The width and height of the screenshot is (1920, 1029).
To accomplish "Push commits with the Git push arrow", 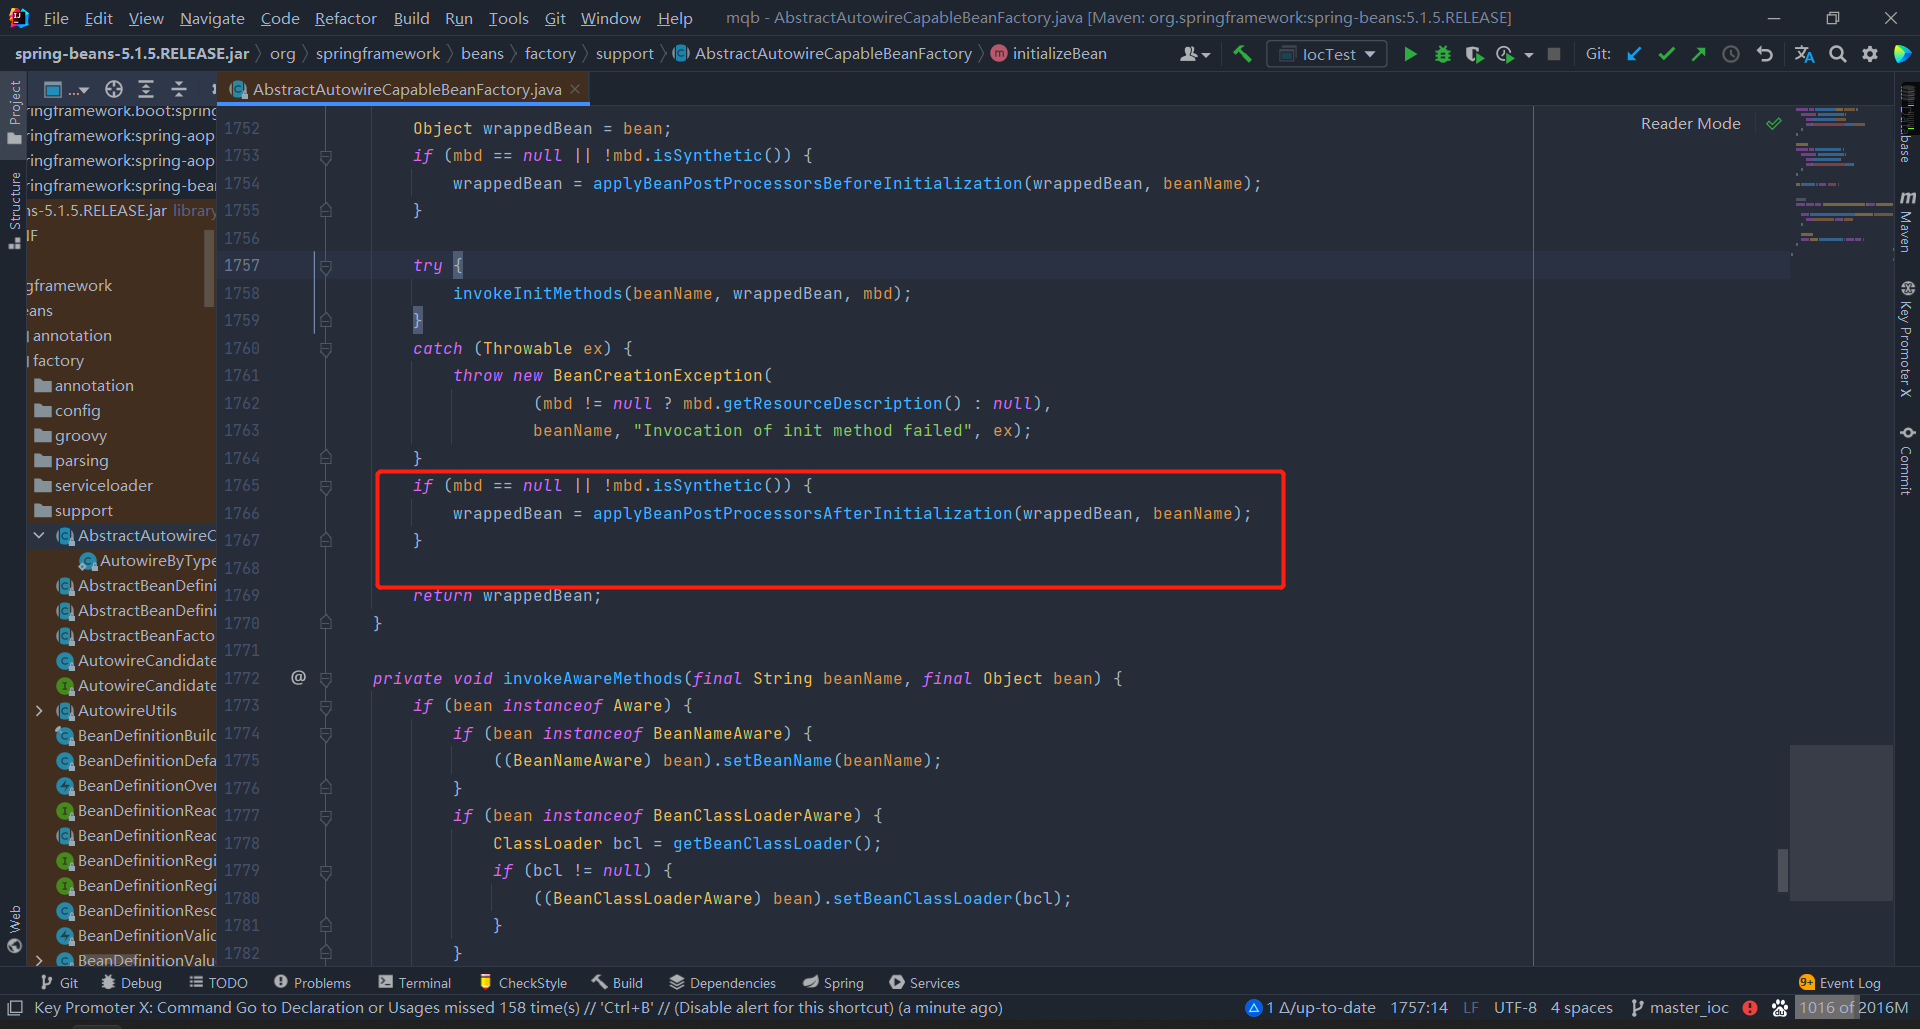I will point(1698,54).
